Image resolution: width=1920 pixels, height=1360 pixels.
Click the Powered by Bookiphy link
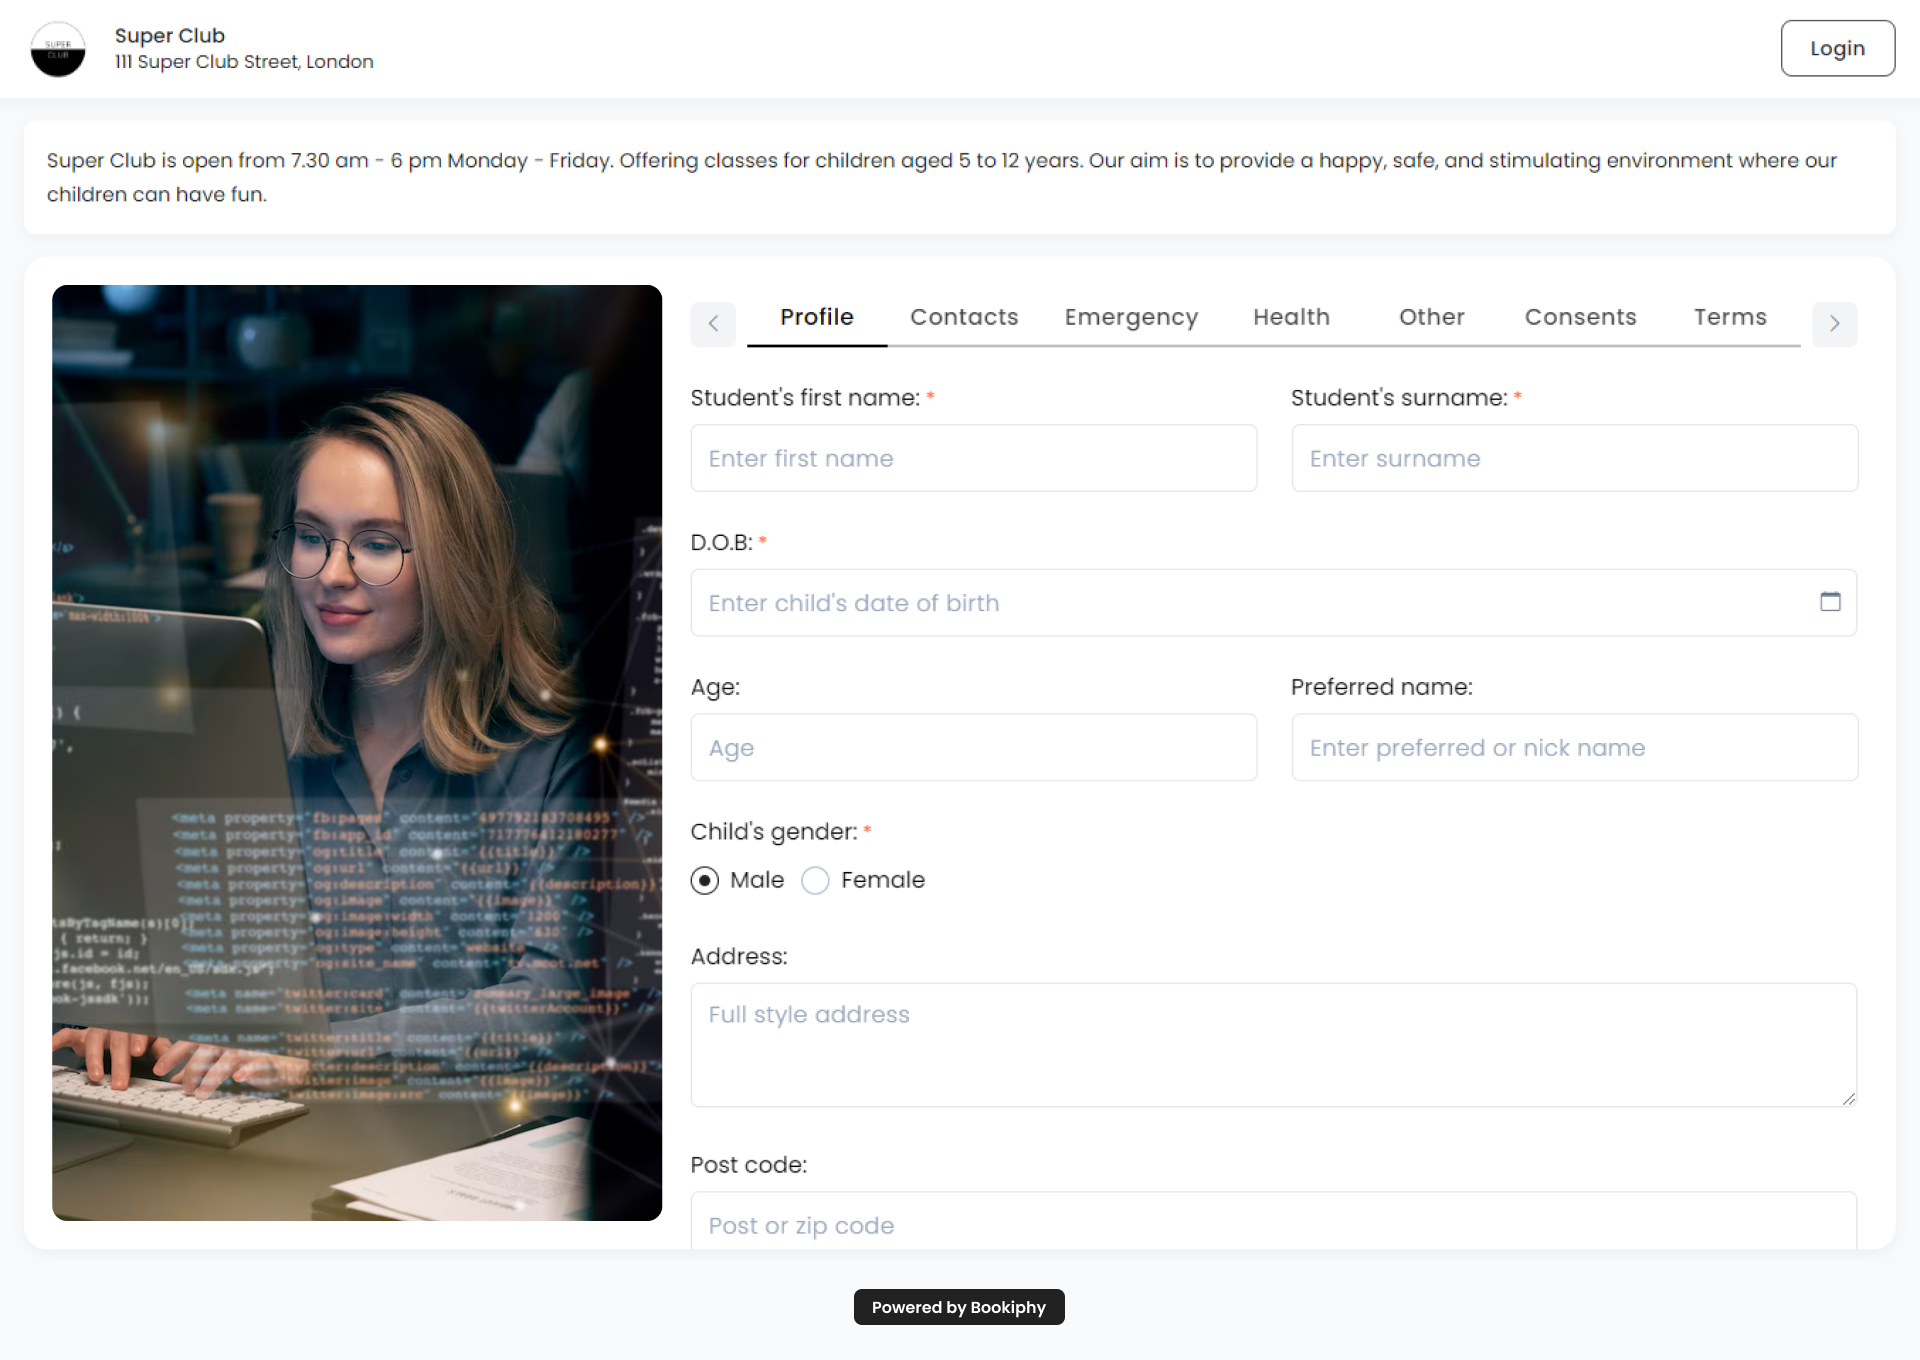(958, 1307)
